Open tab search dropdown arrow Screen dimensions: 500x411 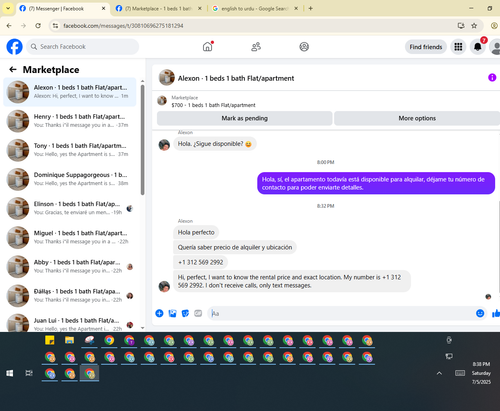[x=8, y=8]
